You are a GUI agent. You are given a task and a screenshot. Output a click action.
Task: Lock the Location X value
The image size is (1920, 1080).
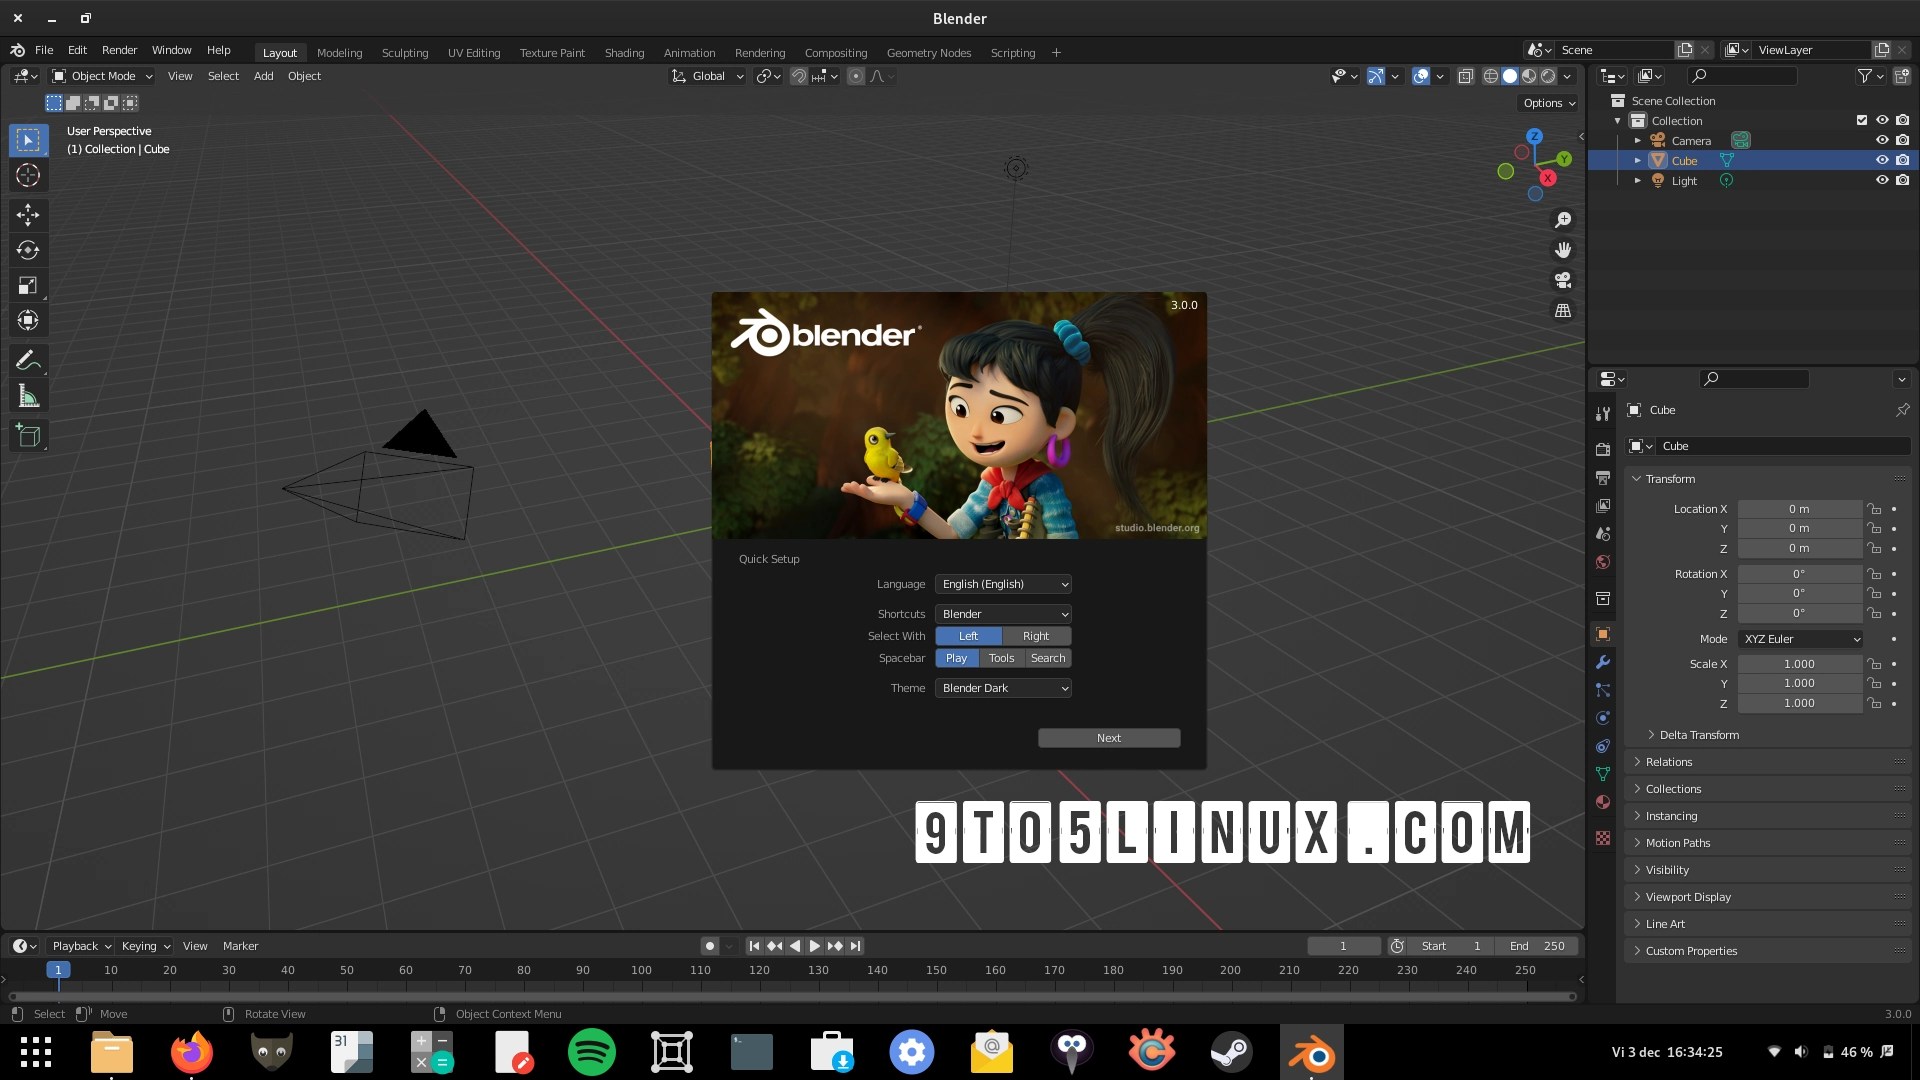click(1874, 509)
